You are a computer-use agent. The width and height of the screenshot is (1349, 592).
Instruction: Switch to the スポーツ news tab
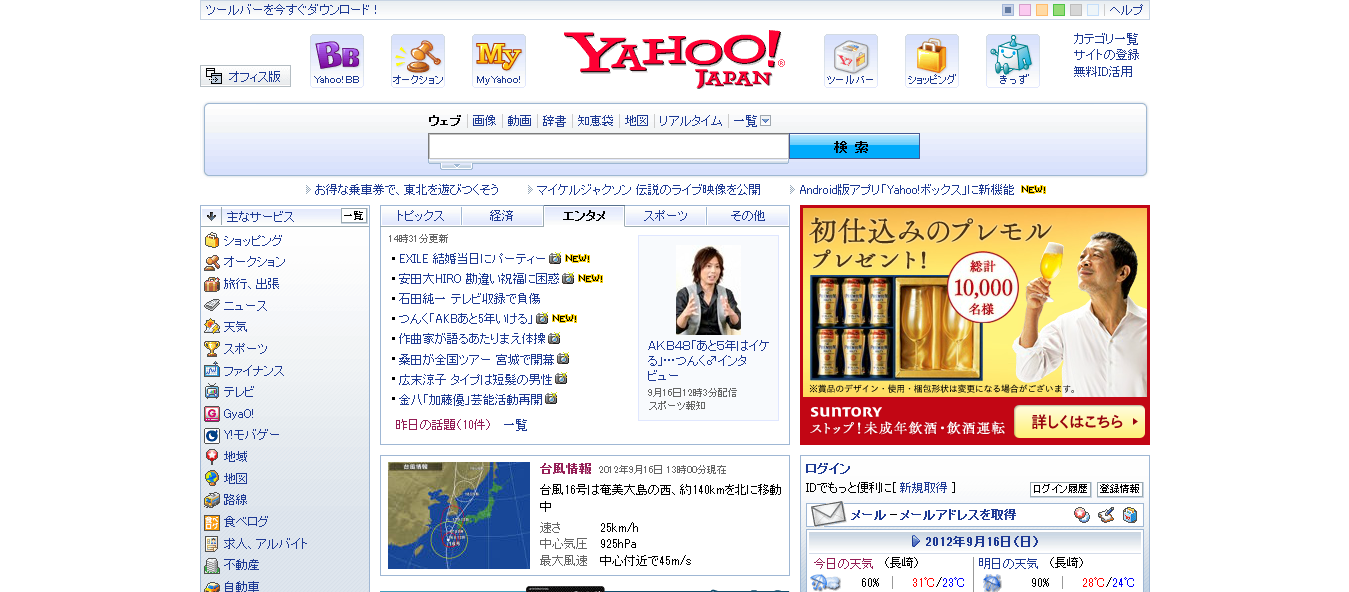pyautogui.click(x=666, y=216)
